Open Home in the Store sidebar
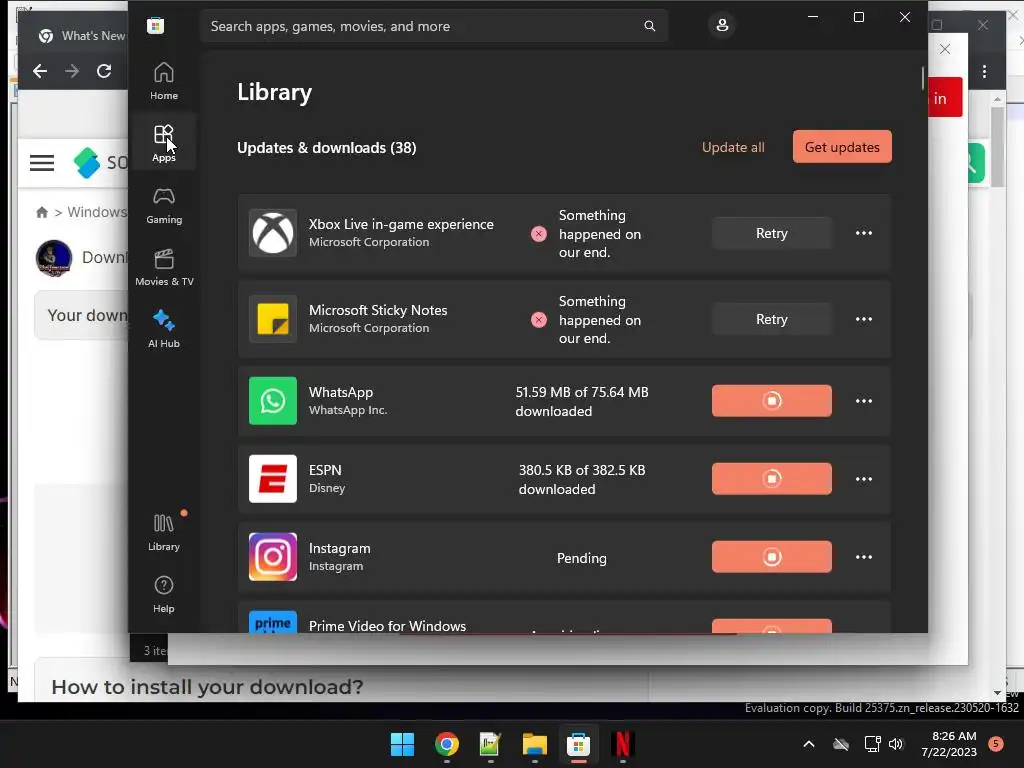This screenshot has height=768, width=1024. click(x=163, y=81)
